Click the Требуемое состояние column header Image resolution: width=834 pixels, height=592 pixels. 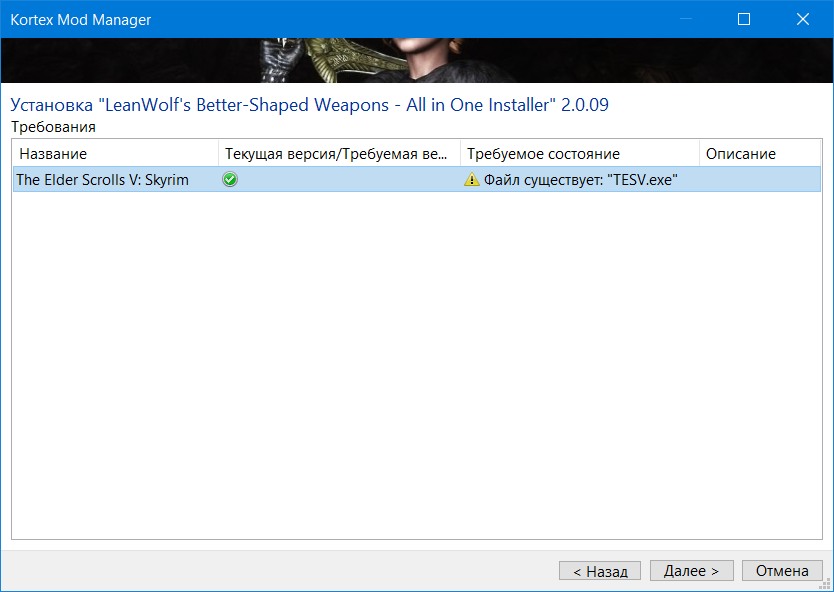tap(580, 154)
